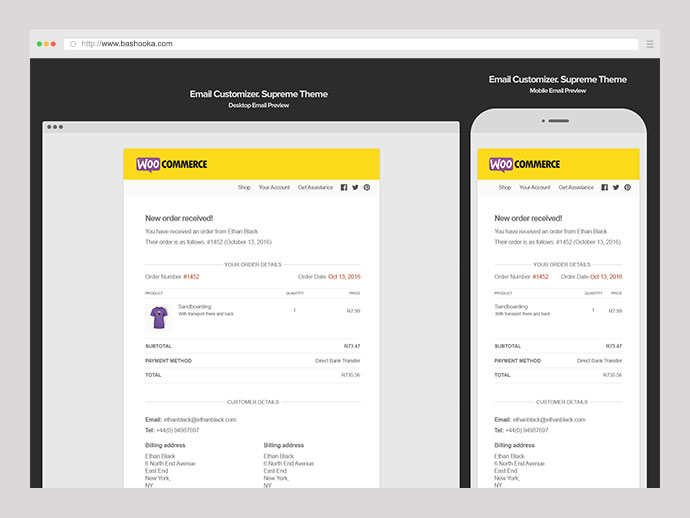Open Shop link in desktop email

click(x=244, y=187)
